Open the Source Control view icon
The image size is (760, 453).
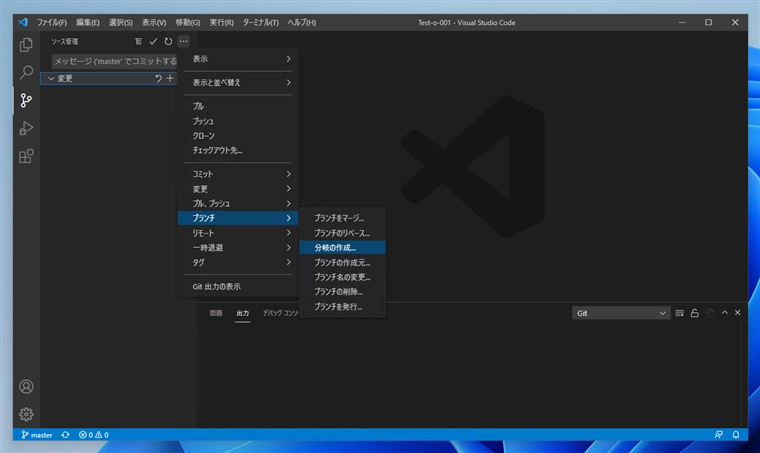26,100
